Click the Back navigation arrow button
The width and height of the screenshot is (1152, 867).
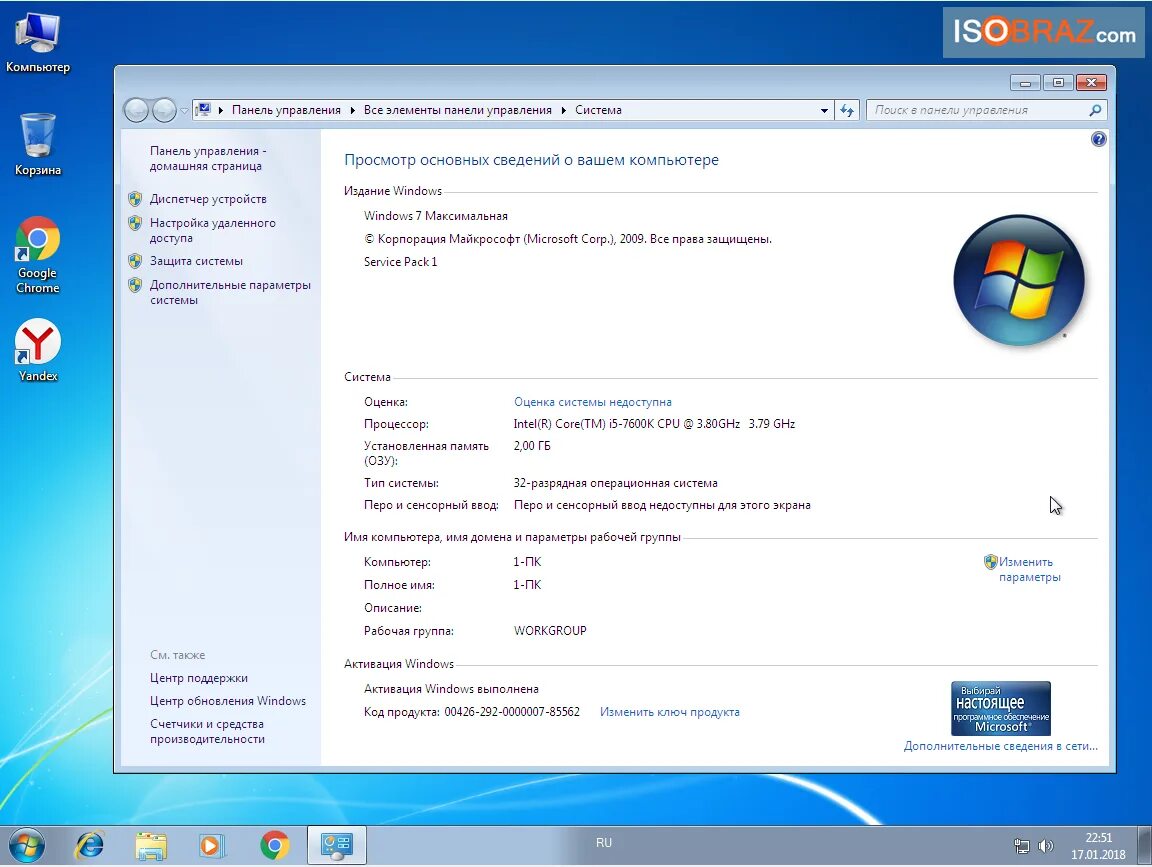(x=137, y=110)
